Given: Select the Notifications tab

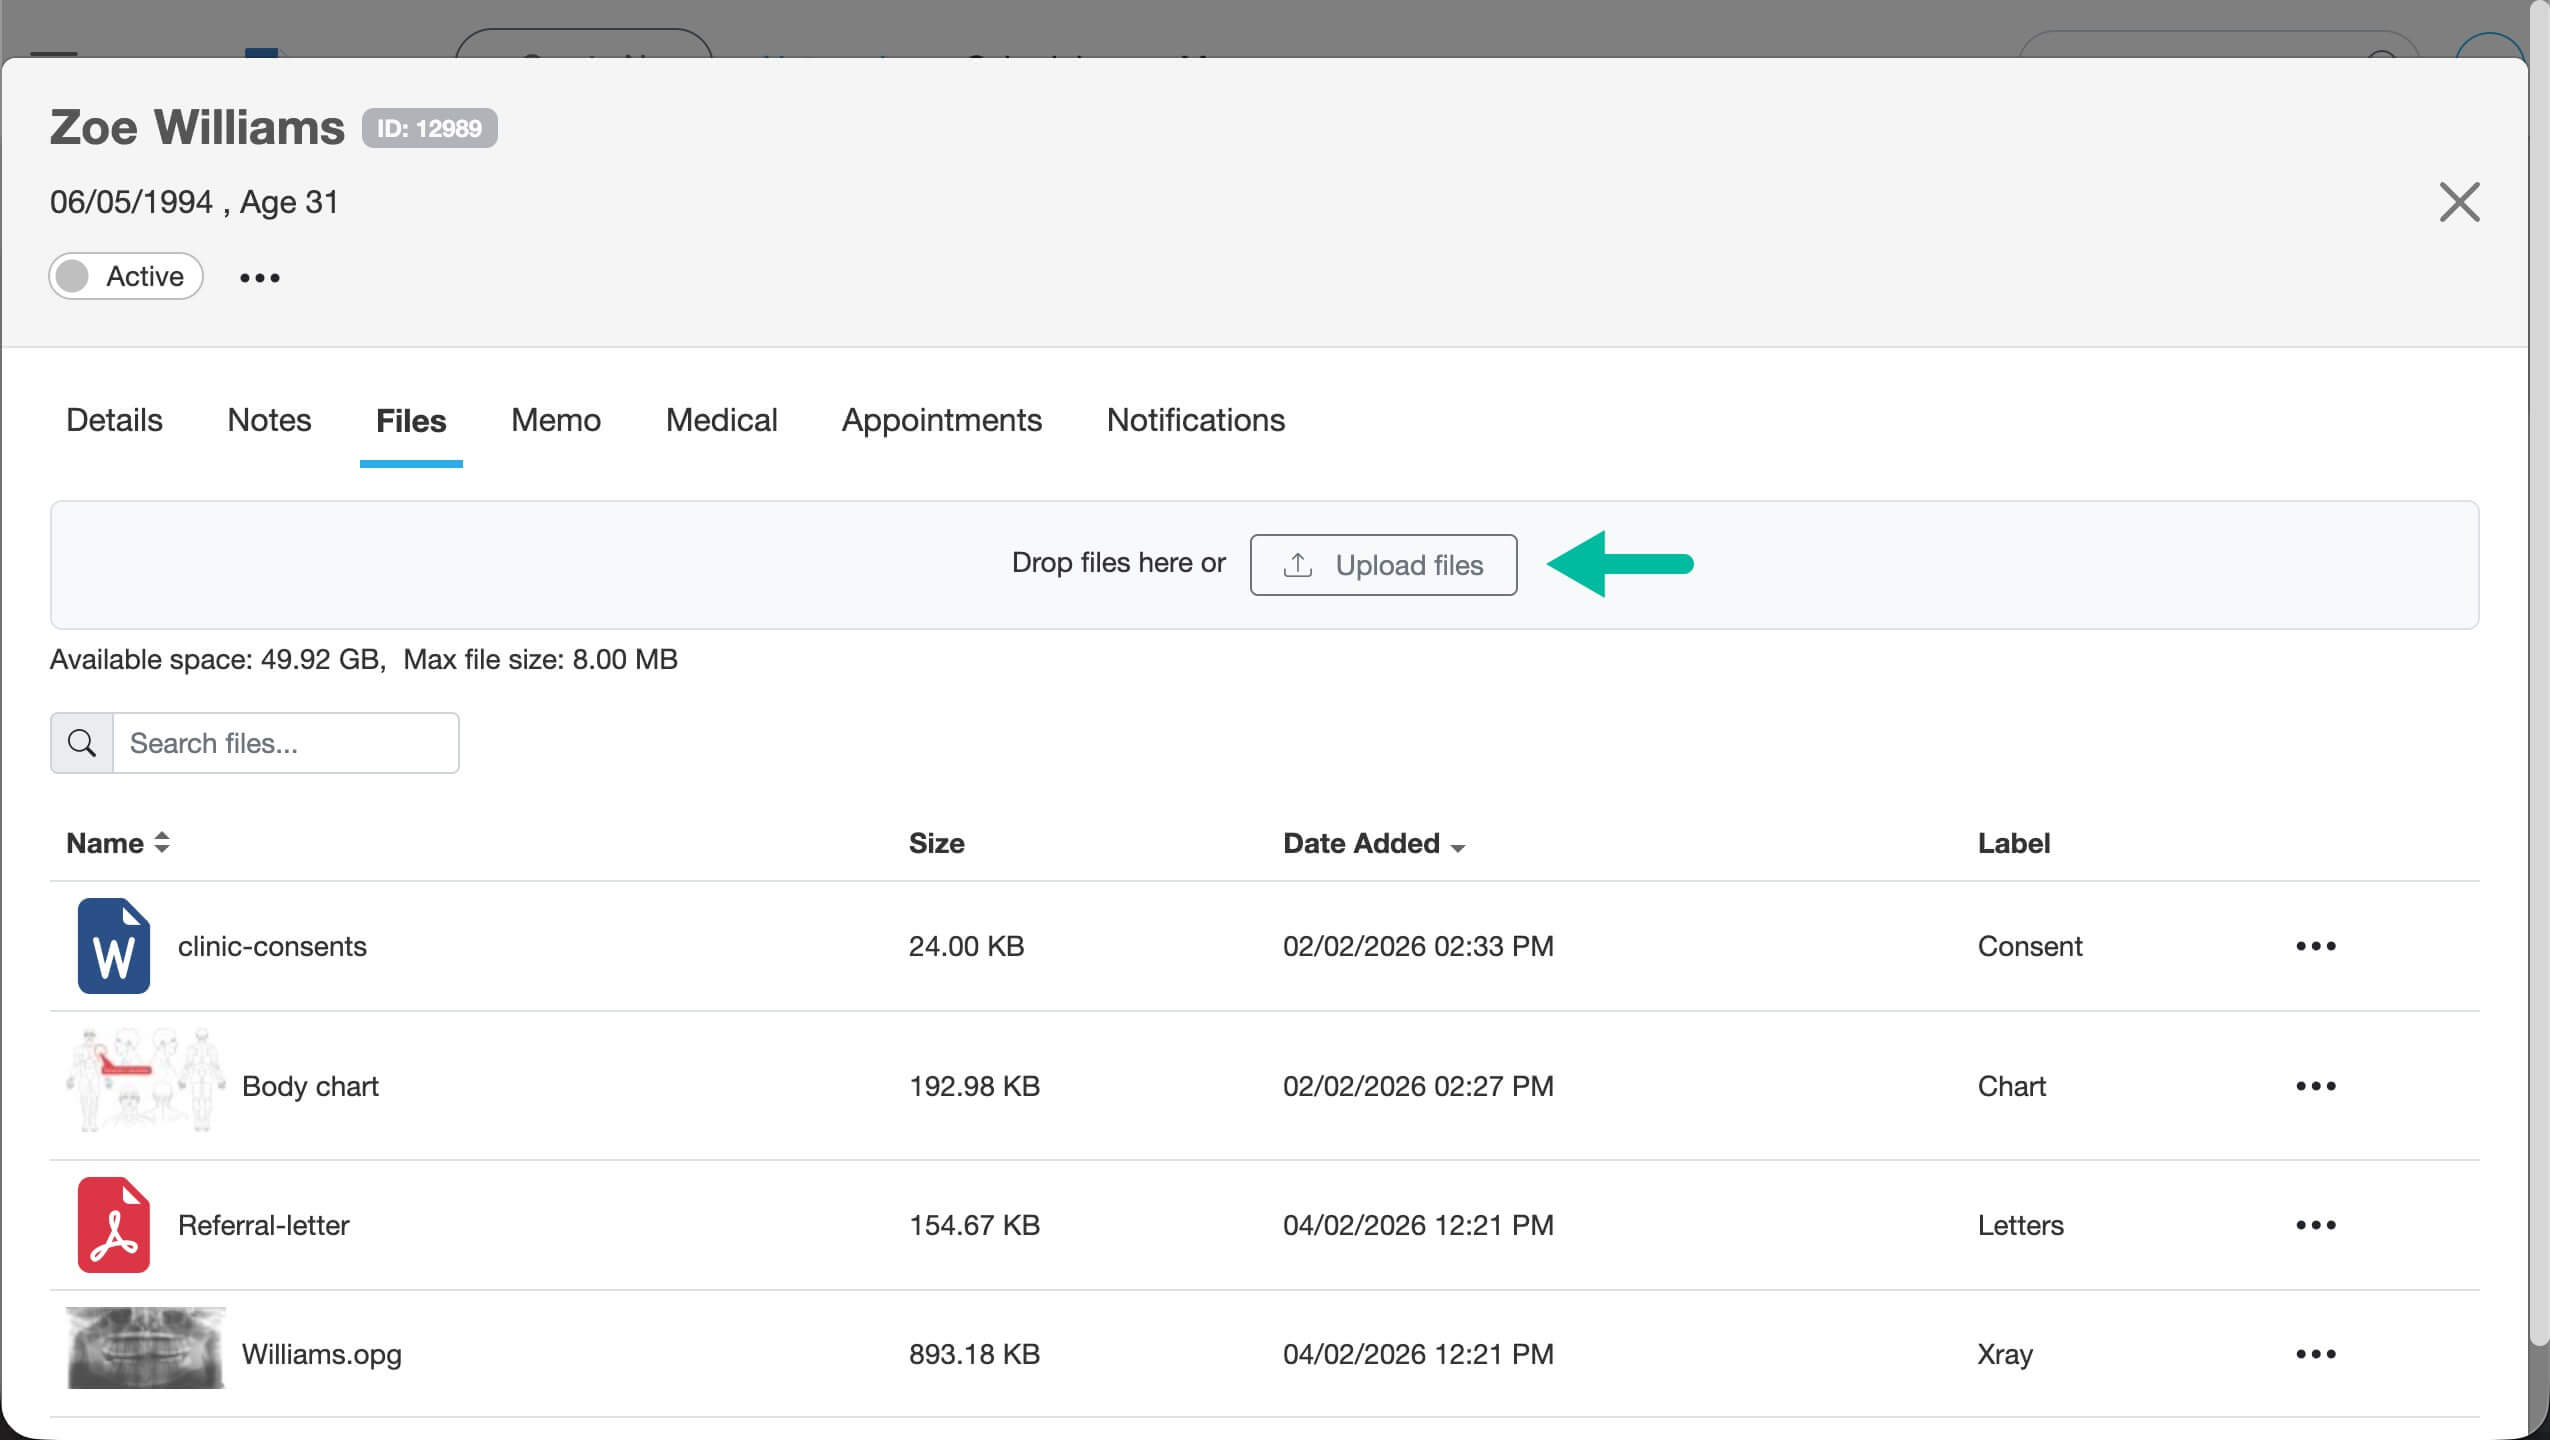Looking at the screenshot, I should pos(1194,420).
